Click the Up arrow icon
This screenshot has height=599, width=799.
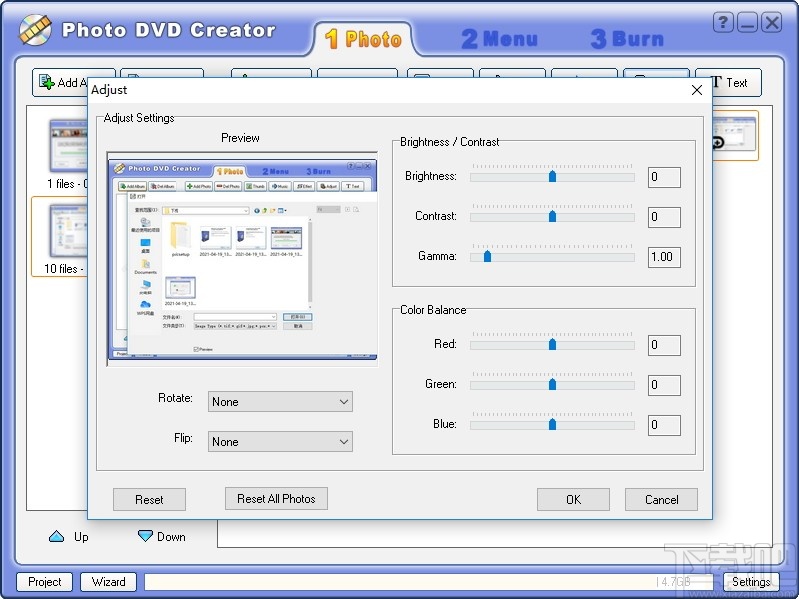tap(57, 536)
